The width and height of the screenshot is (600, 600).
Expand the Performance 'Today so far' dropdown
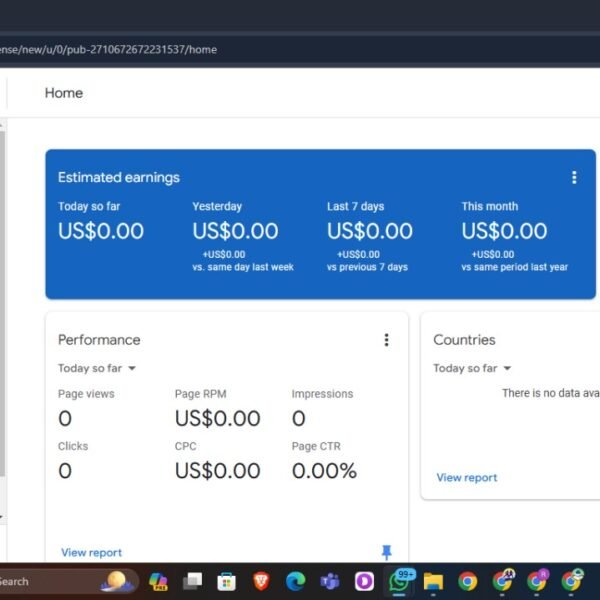point(97,368)
